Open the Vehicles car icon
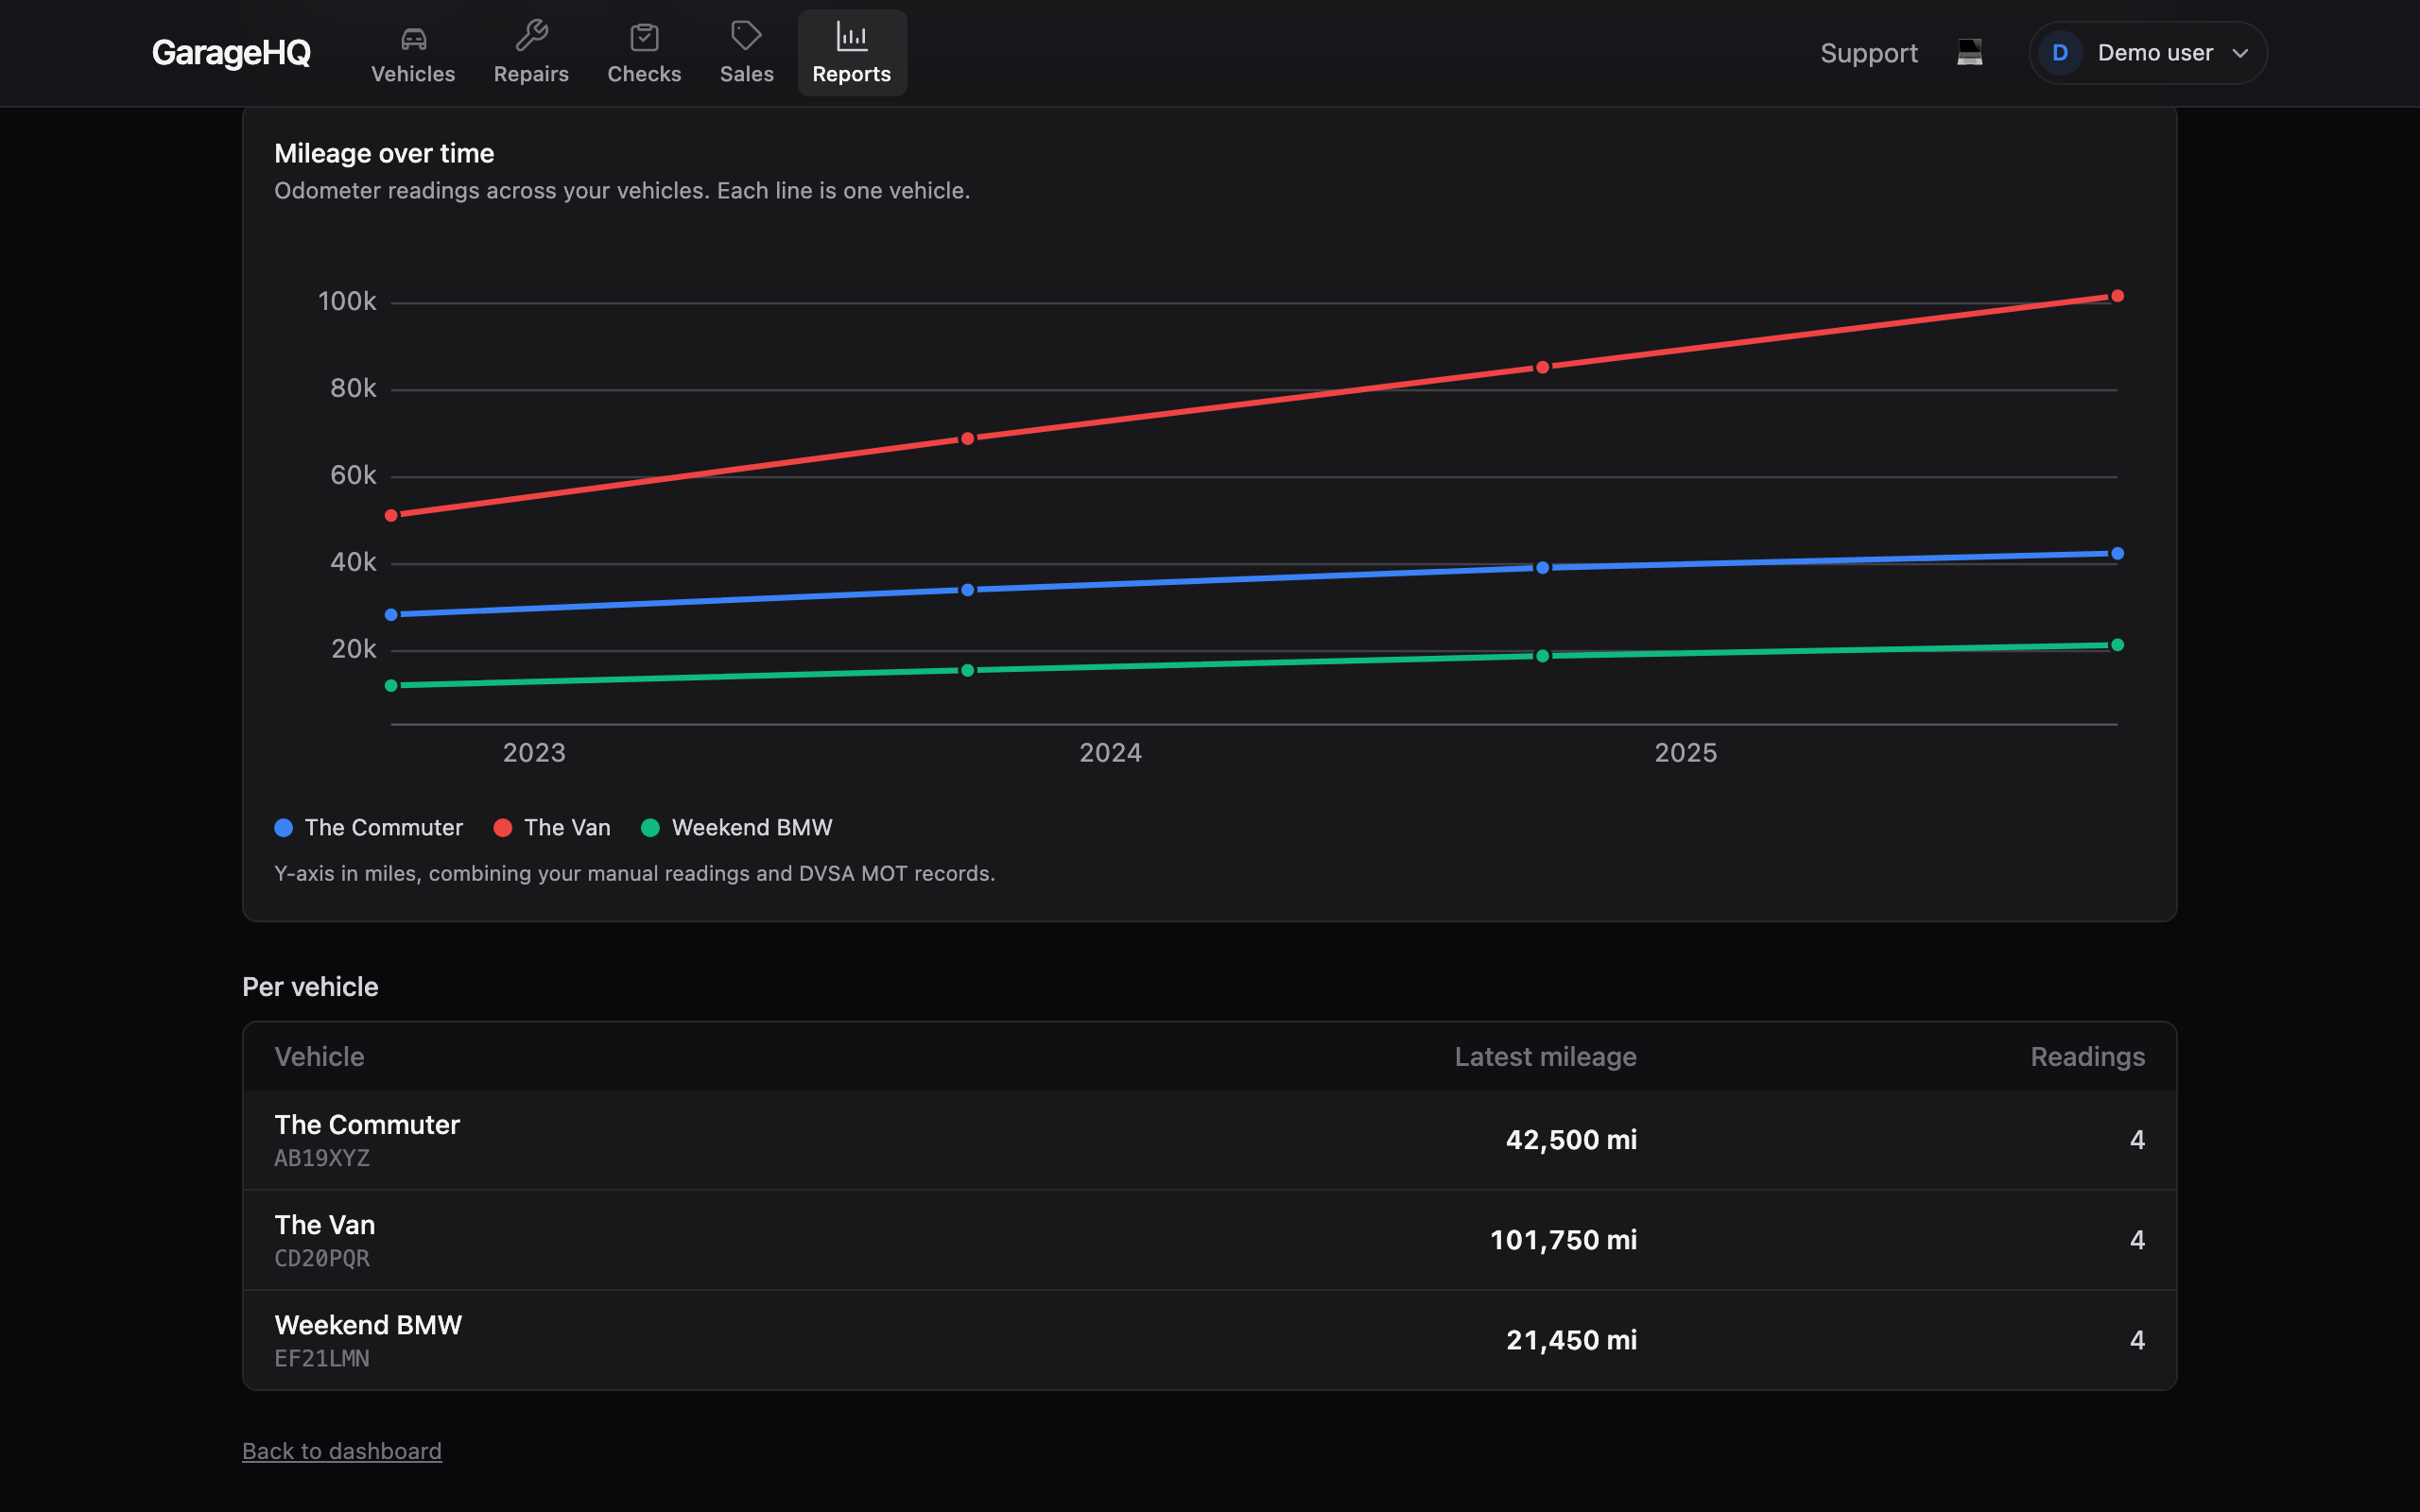 coord(413,38)
